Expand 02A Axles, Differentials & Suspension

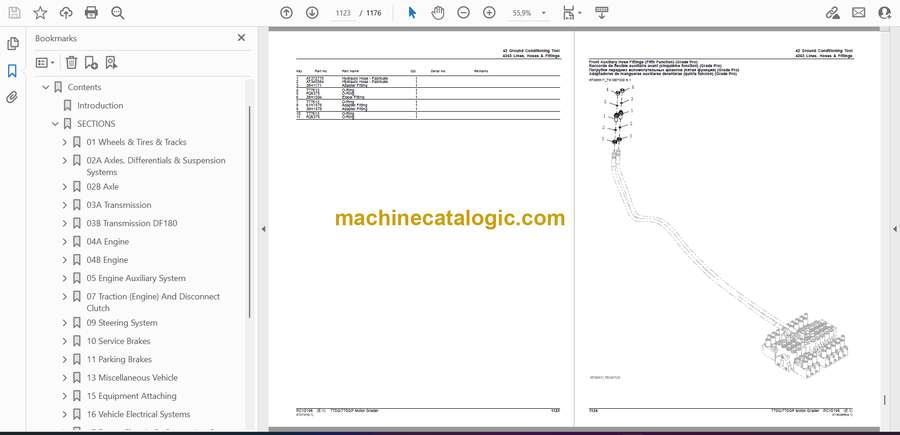64,161
